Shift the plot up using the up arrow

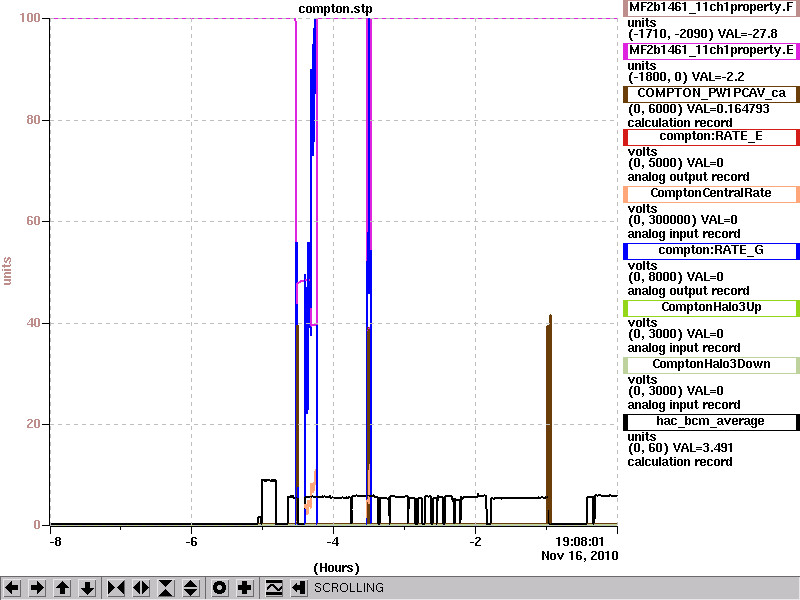point(62,588)
